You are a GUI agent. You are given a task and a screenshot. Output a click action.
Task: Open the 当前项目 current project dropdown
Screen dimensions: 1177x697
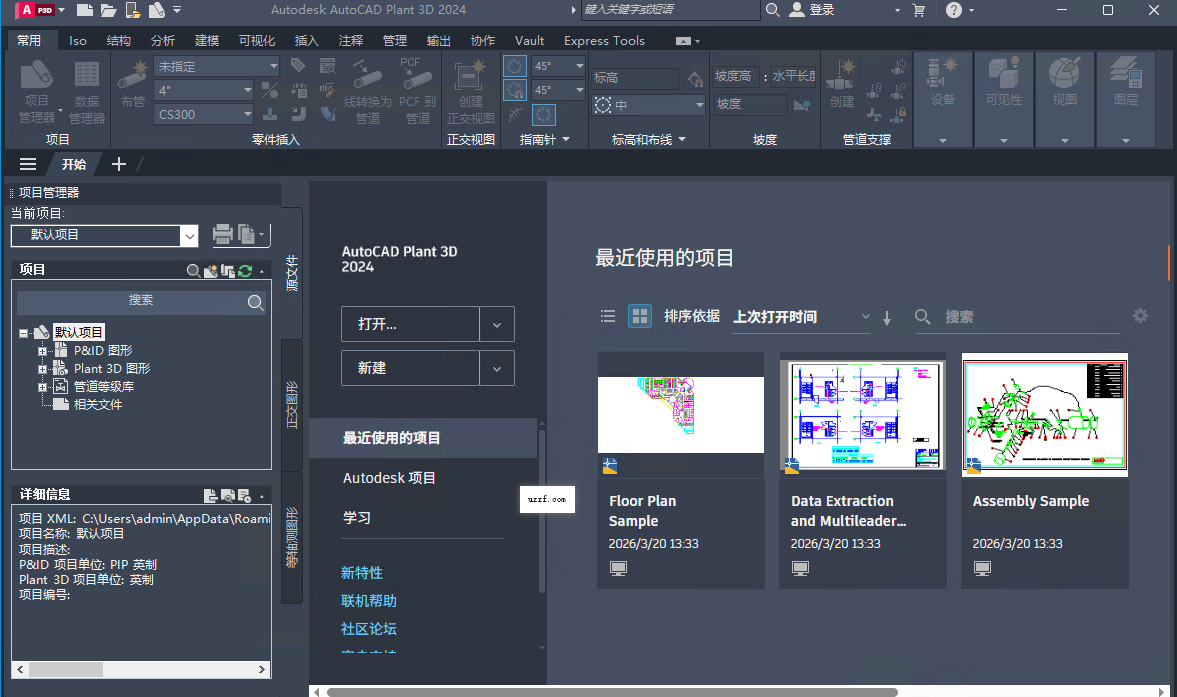(x=189, y=235)
